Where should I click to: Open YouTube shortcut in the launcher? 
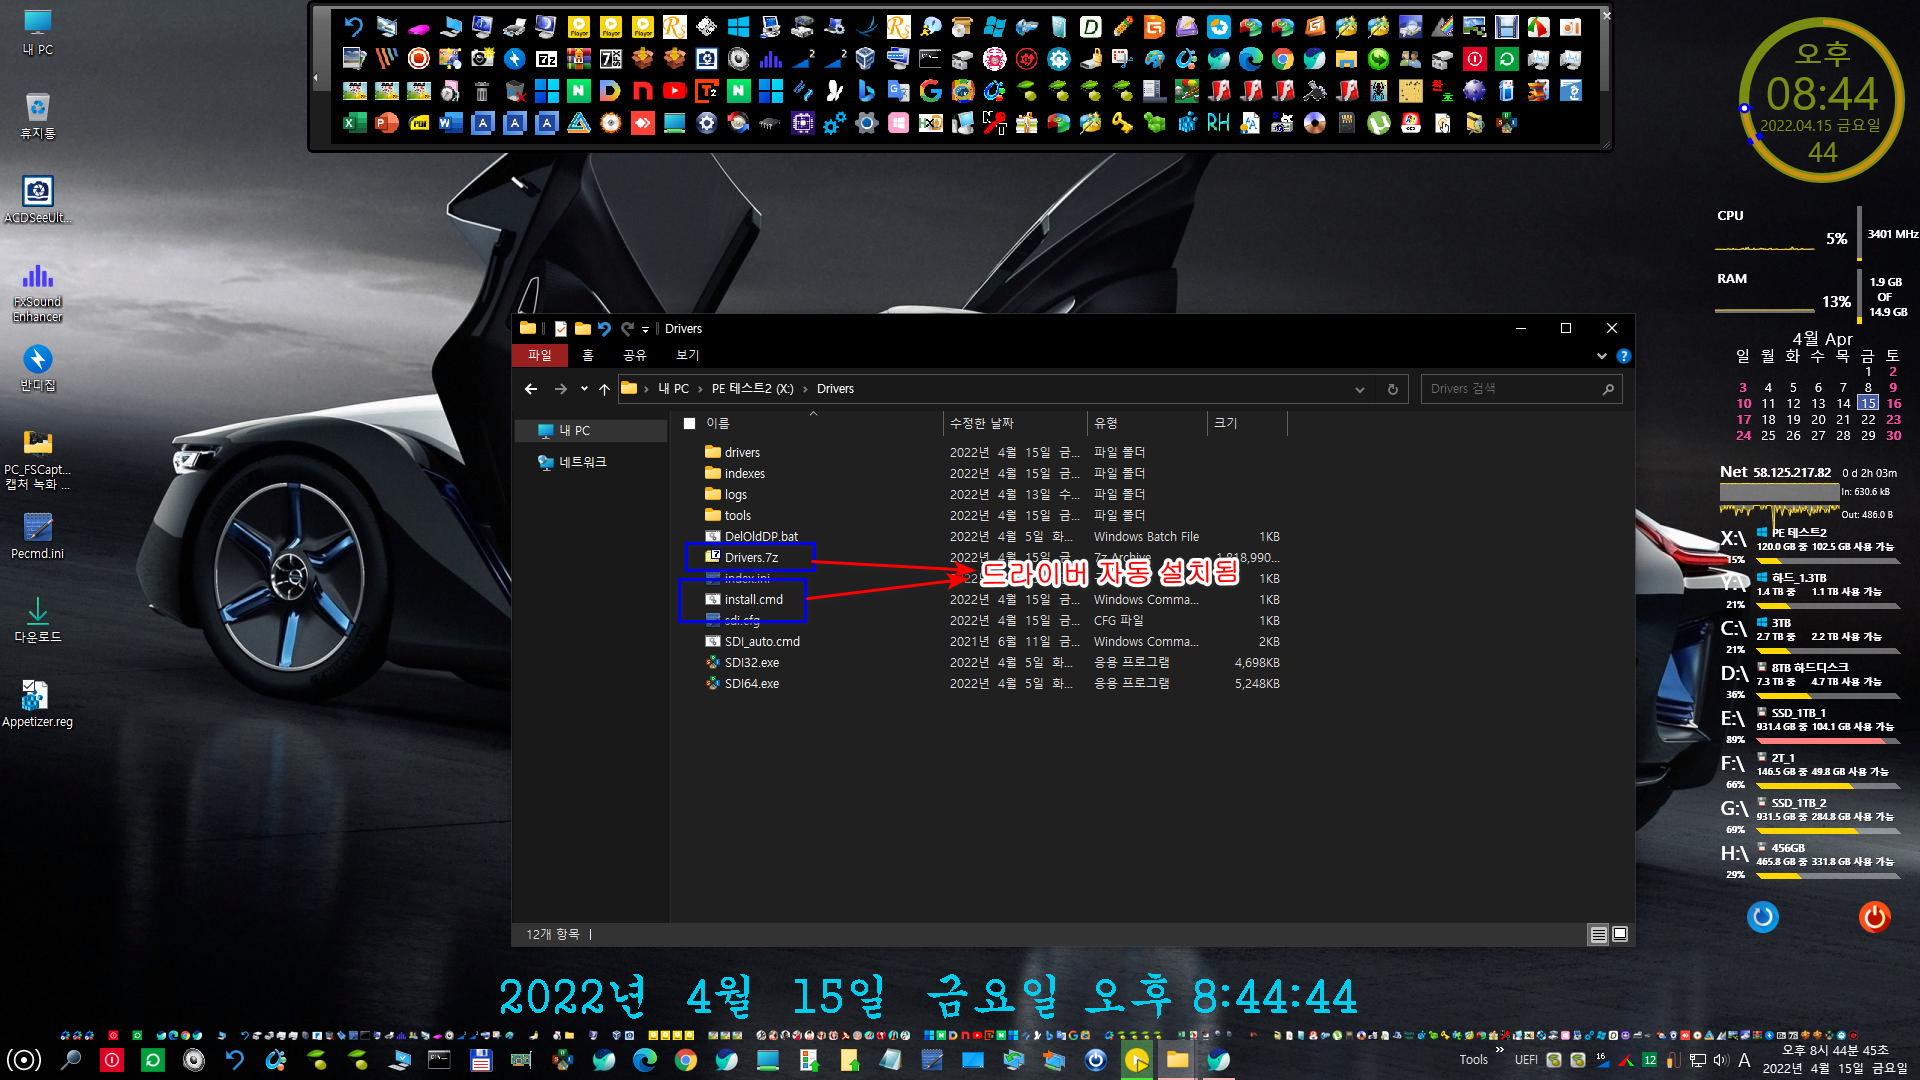(x=674, y=91)
